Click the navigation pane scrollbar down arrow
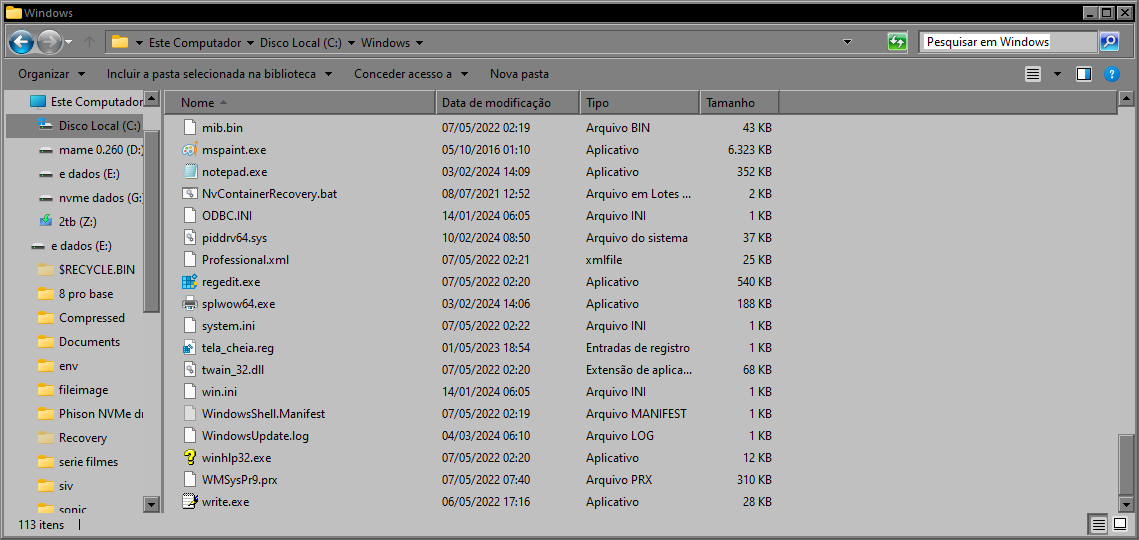 (x=152, y=504)
